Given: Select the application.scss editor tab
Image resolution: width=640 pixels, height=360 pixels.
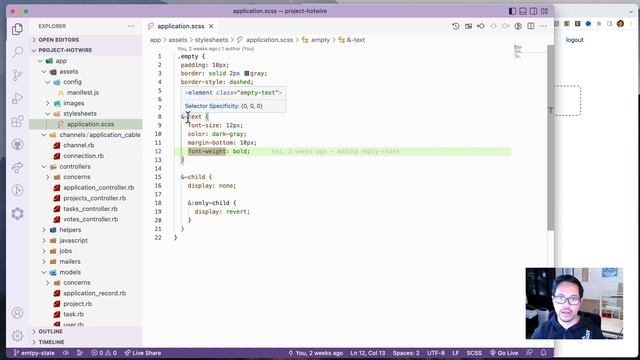Looking at the screenshot, I should (x=180, y=26).
